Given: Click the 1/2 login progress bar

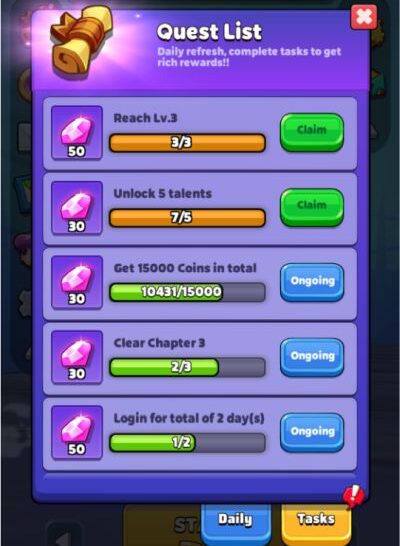Looking at the screenshot, I should click(187, 442).
